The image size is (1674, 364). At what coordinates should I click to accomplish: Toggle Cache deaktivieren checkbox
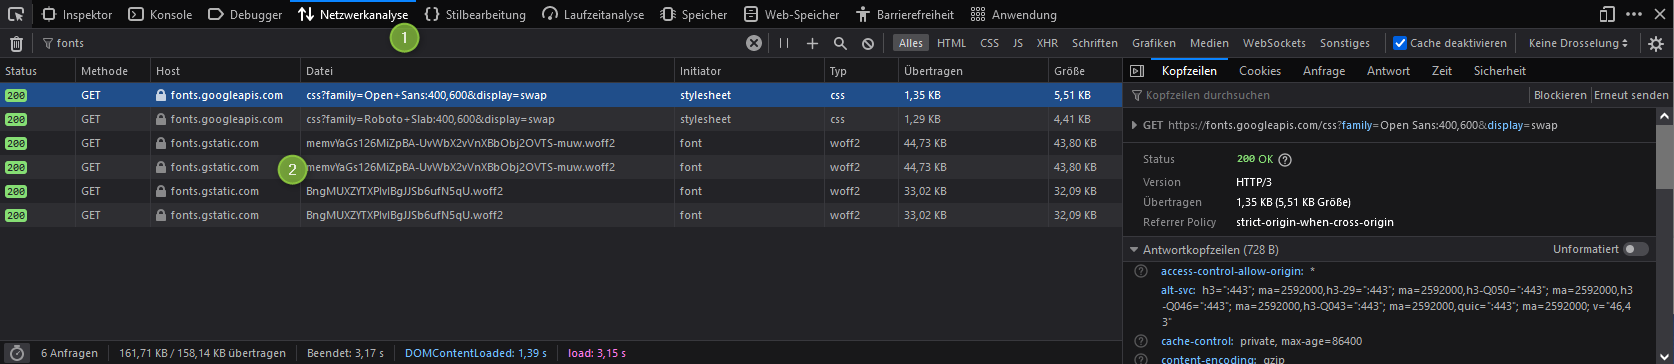1400,43
